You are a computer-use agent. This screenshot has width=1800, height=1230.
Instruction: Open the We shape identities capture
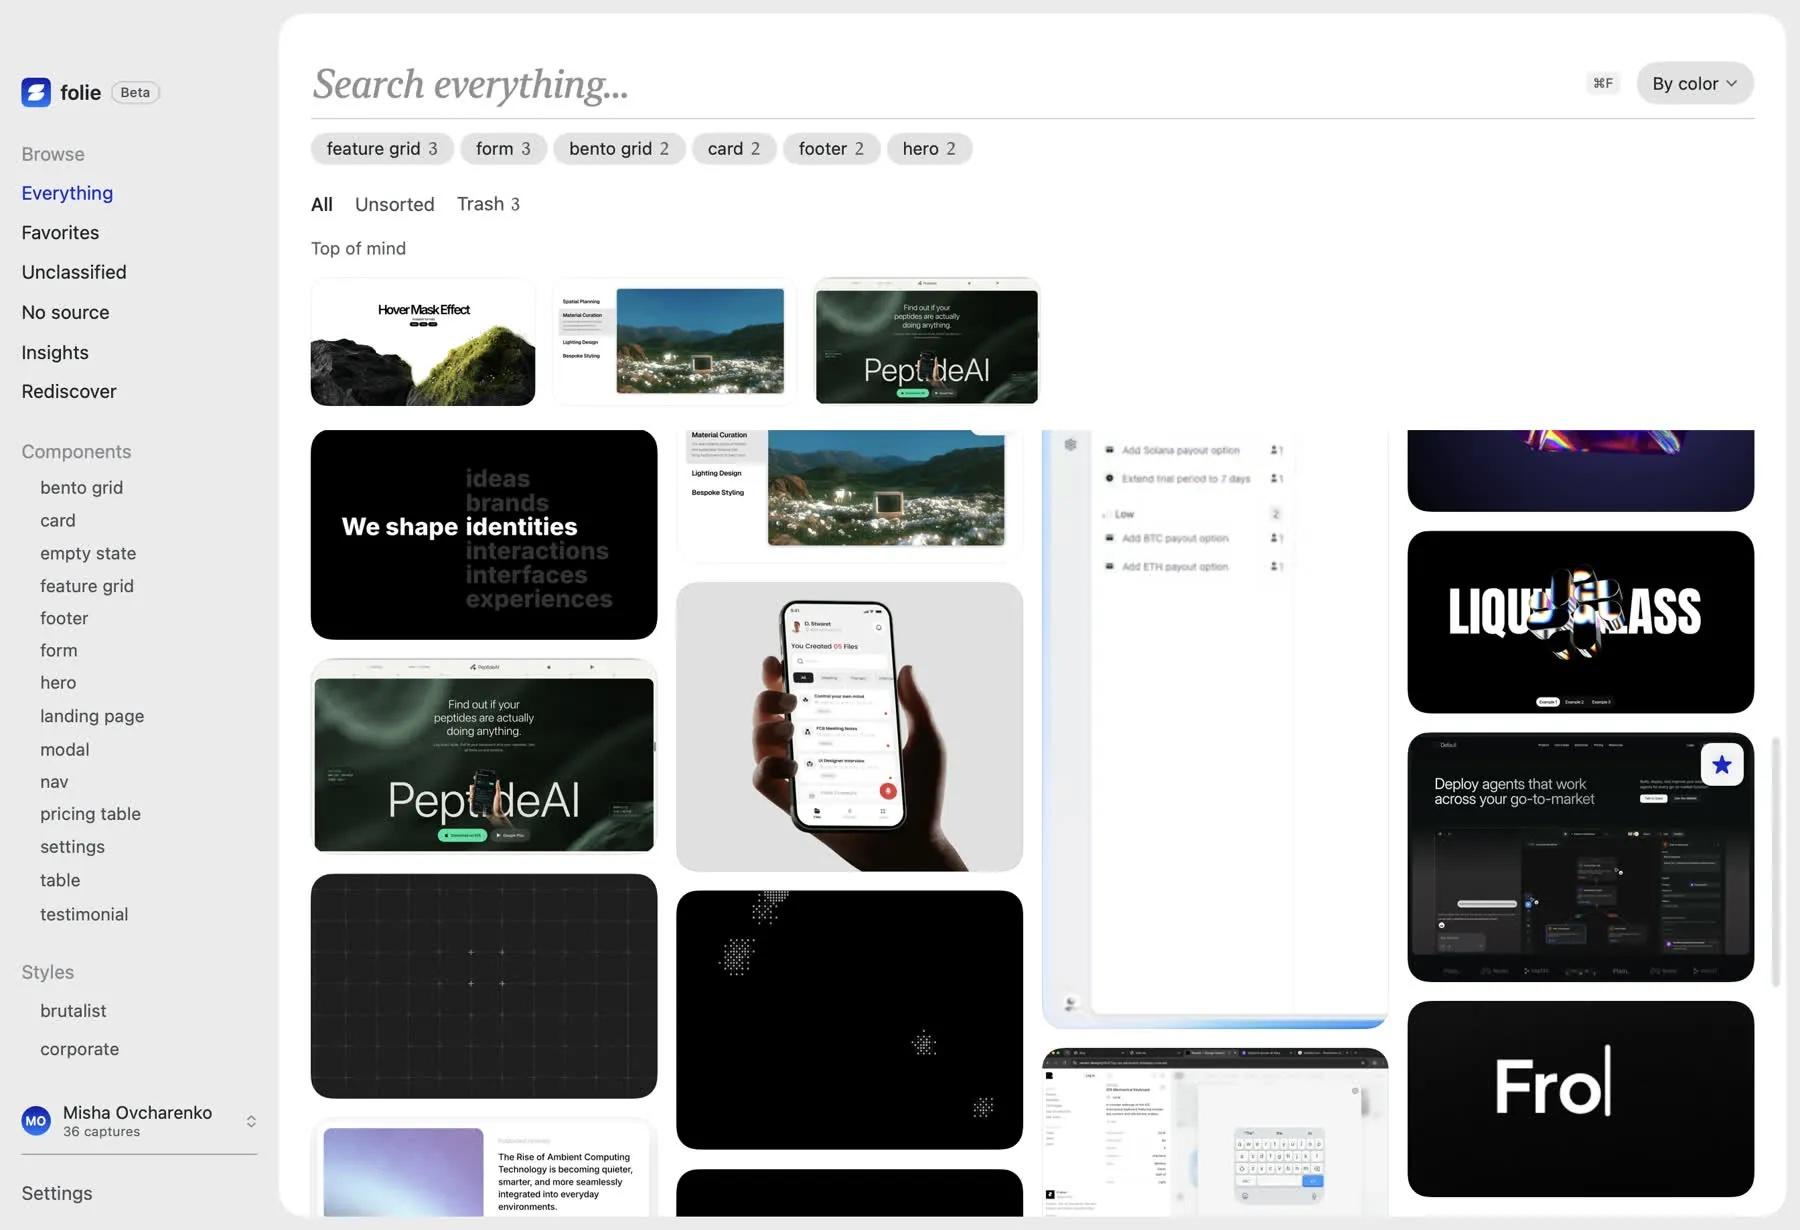click(x=484, y=535)
